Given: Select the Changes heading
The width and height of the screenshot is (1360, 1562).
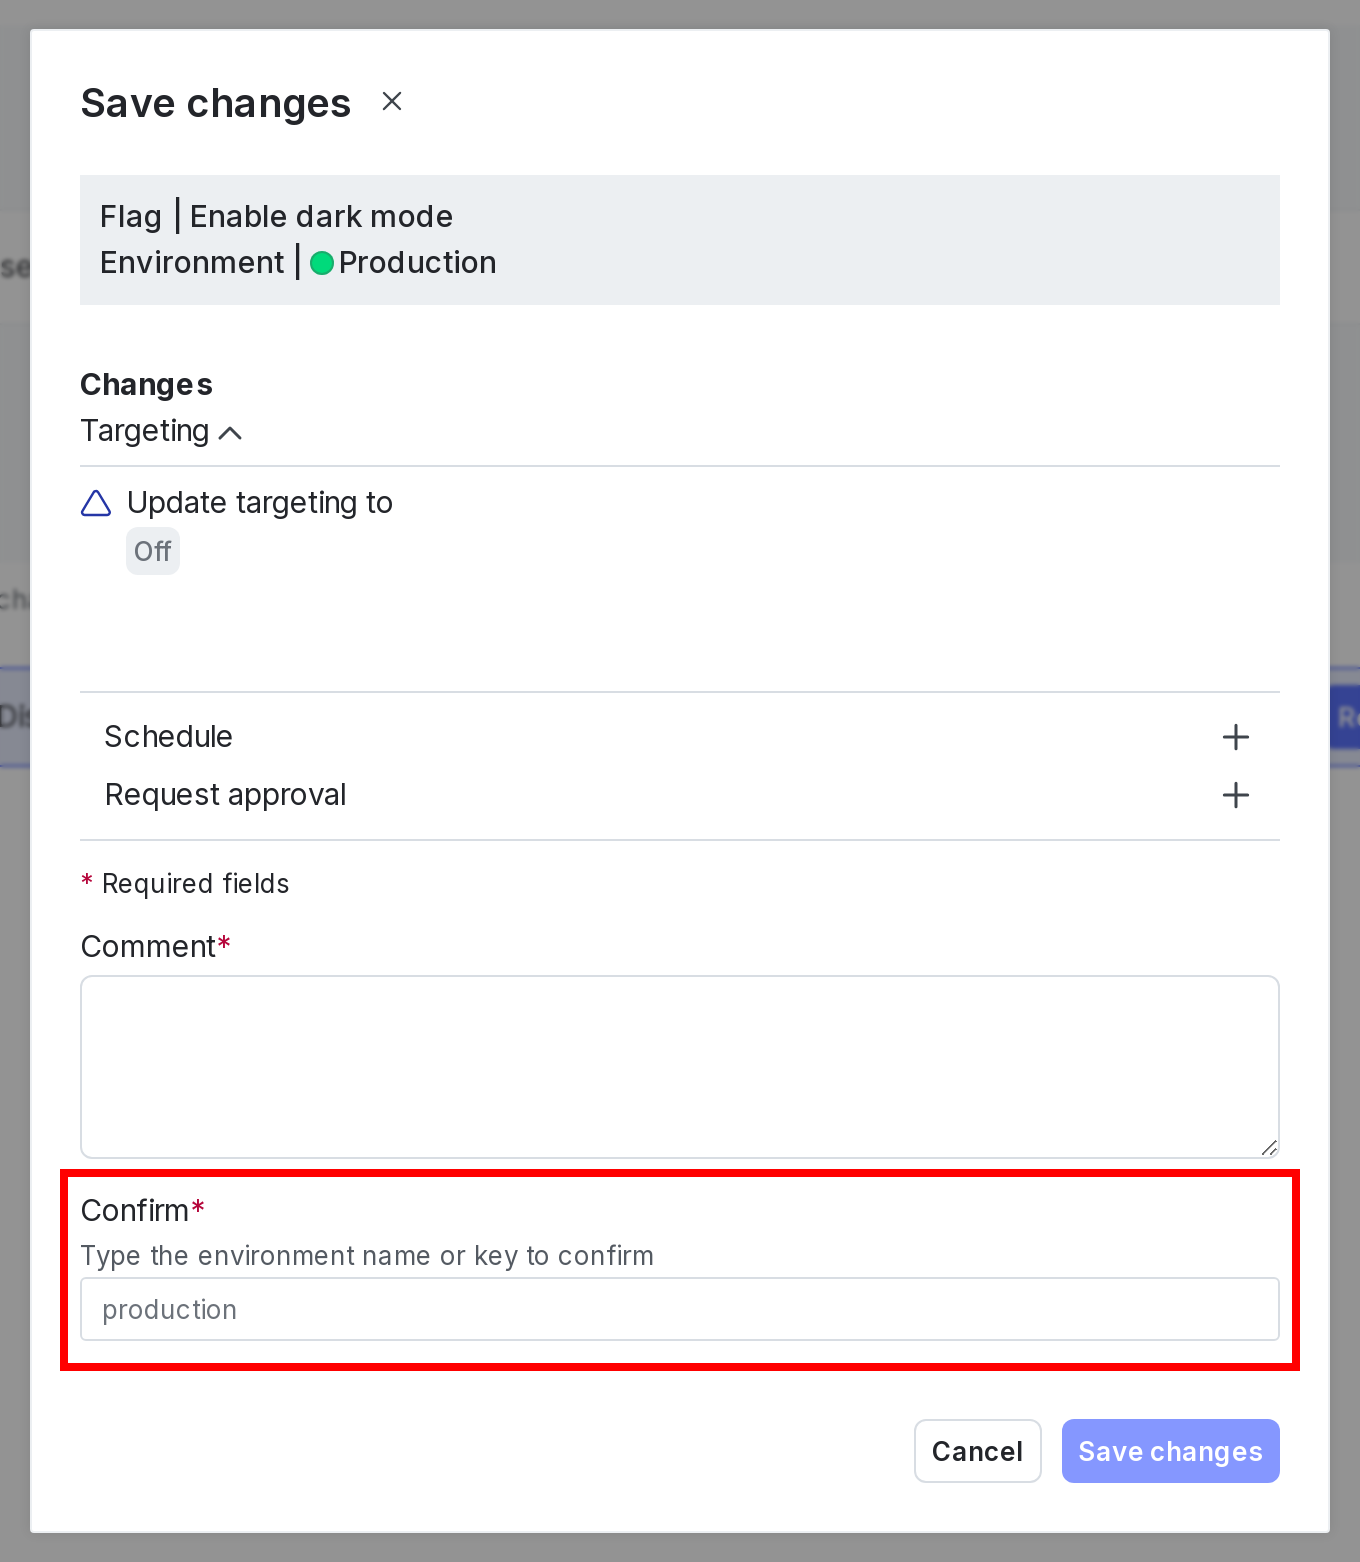Looking at the screenshot, I should [x=146, y=384].
